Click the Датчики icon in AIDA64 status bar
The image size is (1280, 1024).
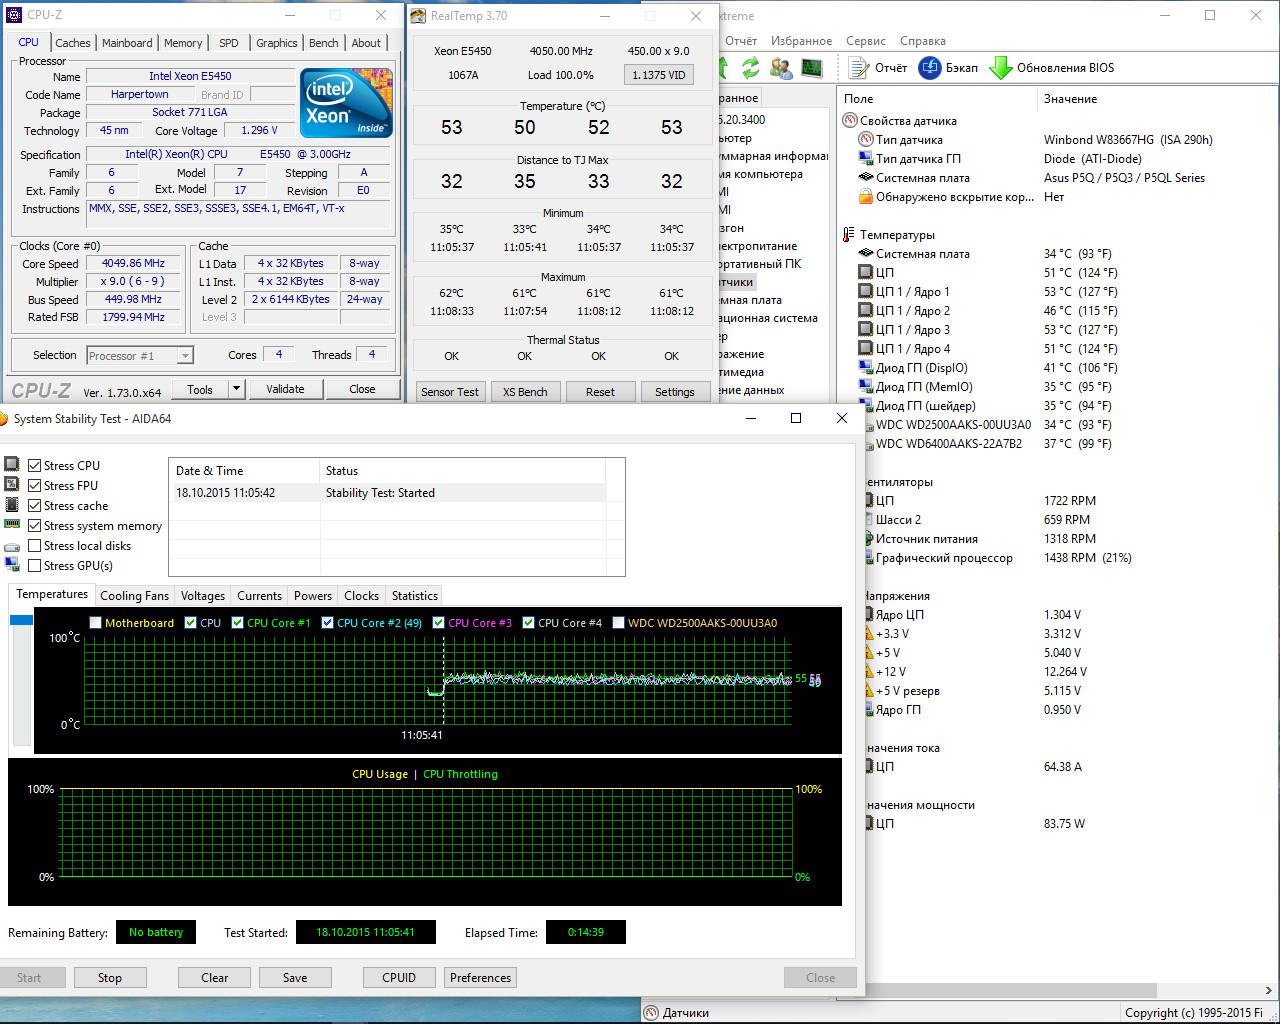(651, 1013)
